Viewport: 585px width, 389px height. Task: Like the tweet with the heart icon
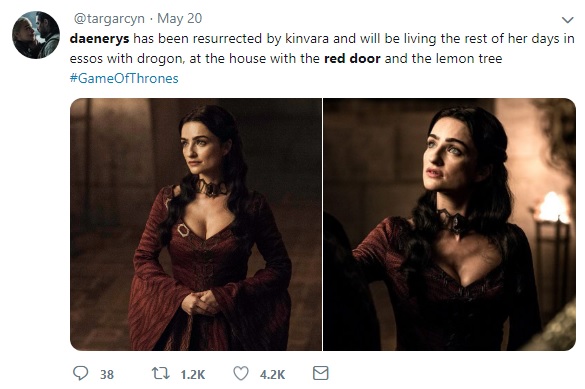point(241,373)
